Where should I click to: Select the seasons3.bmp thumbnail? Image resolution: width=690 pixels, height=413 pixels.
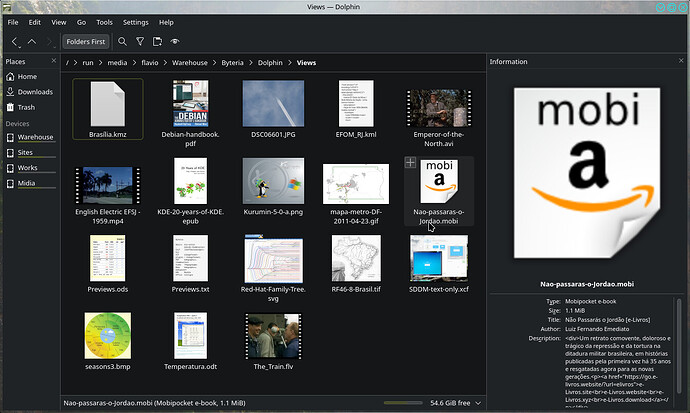click(108, 336)
